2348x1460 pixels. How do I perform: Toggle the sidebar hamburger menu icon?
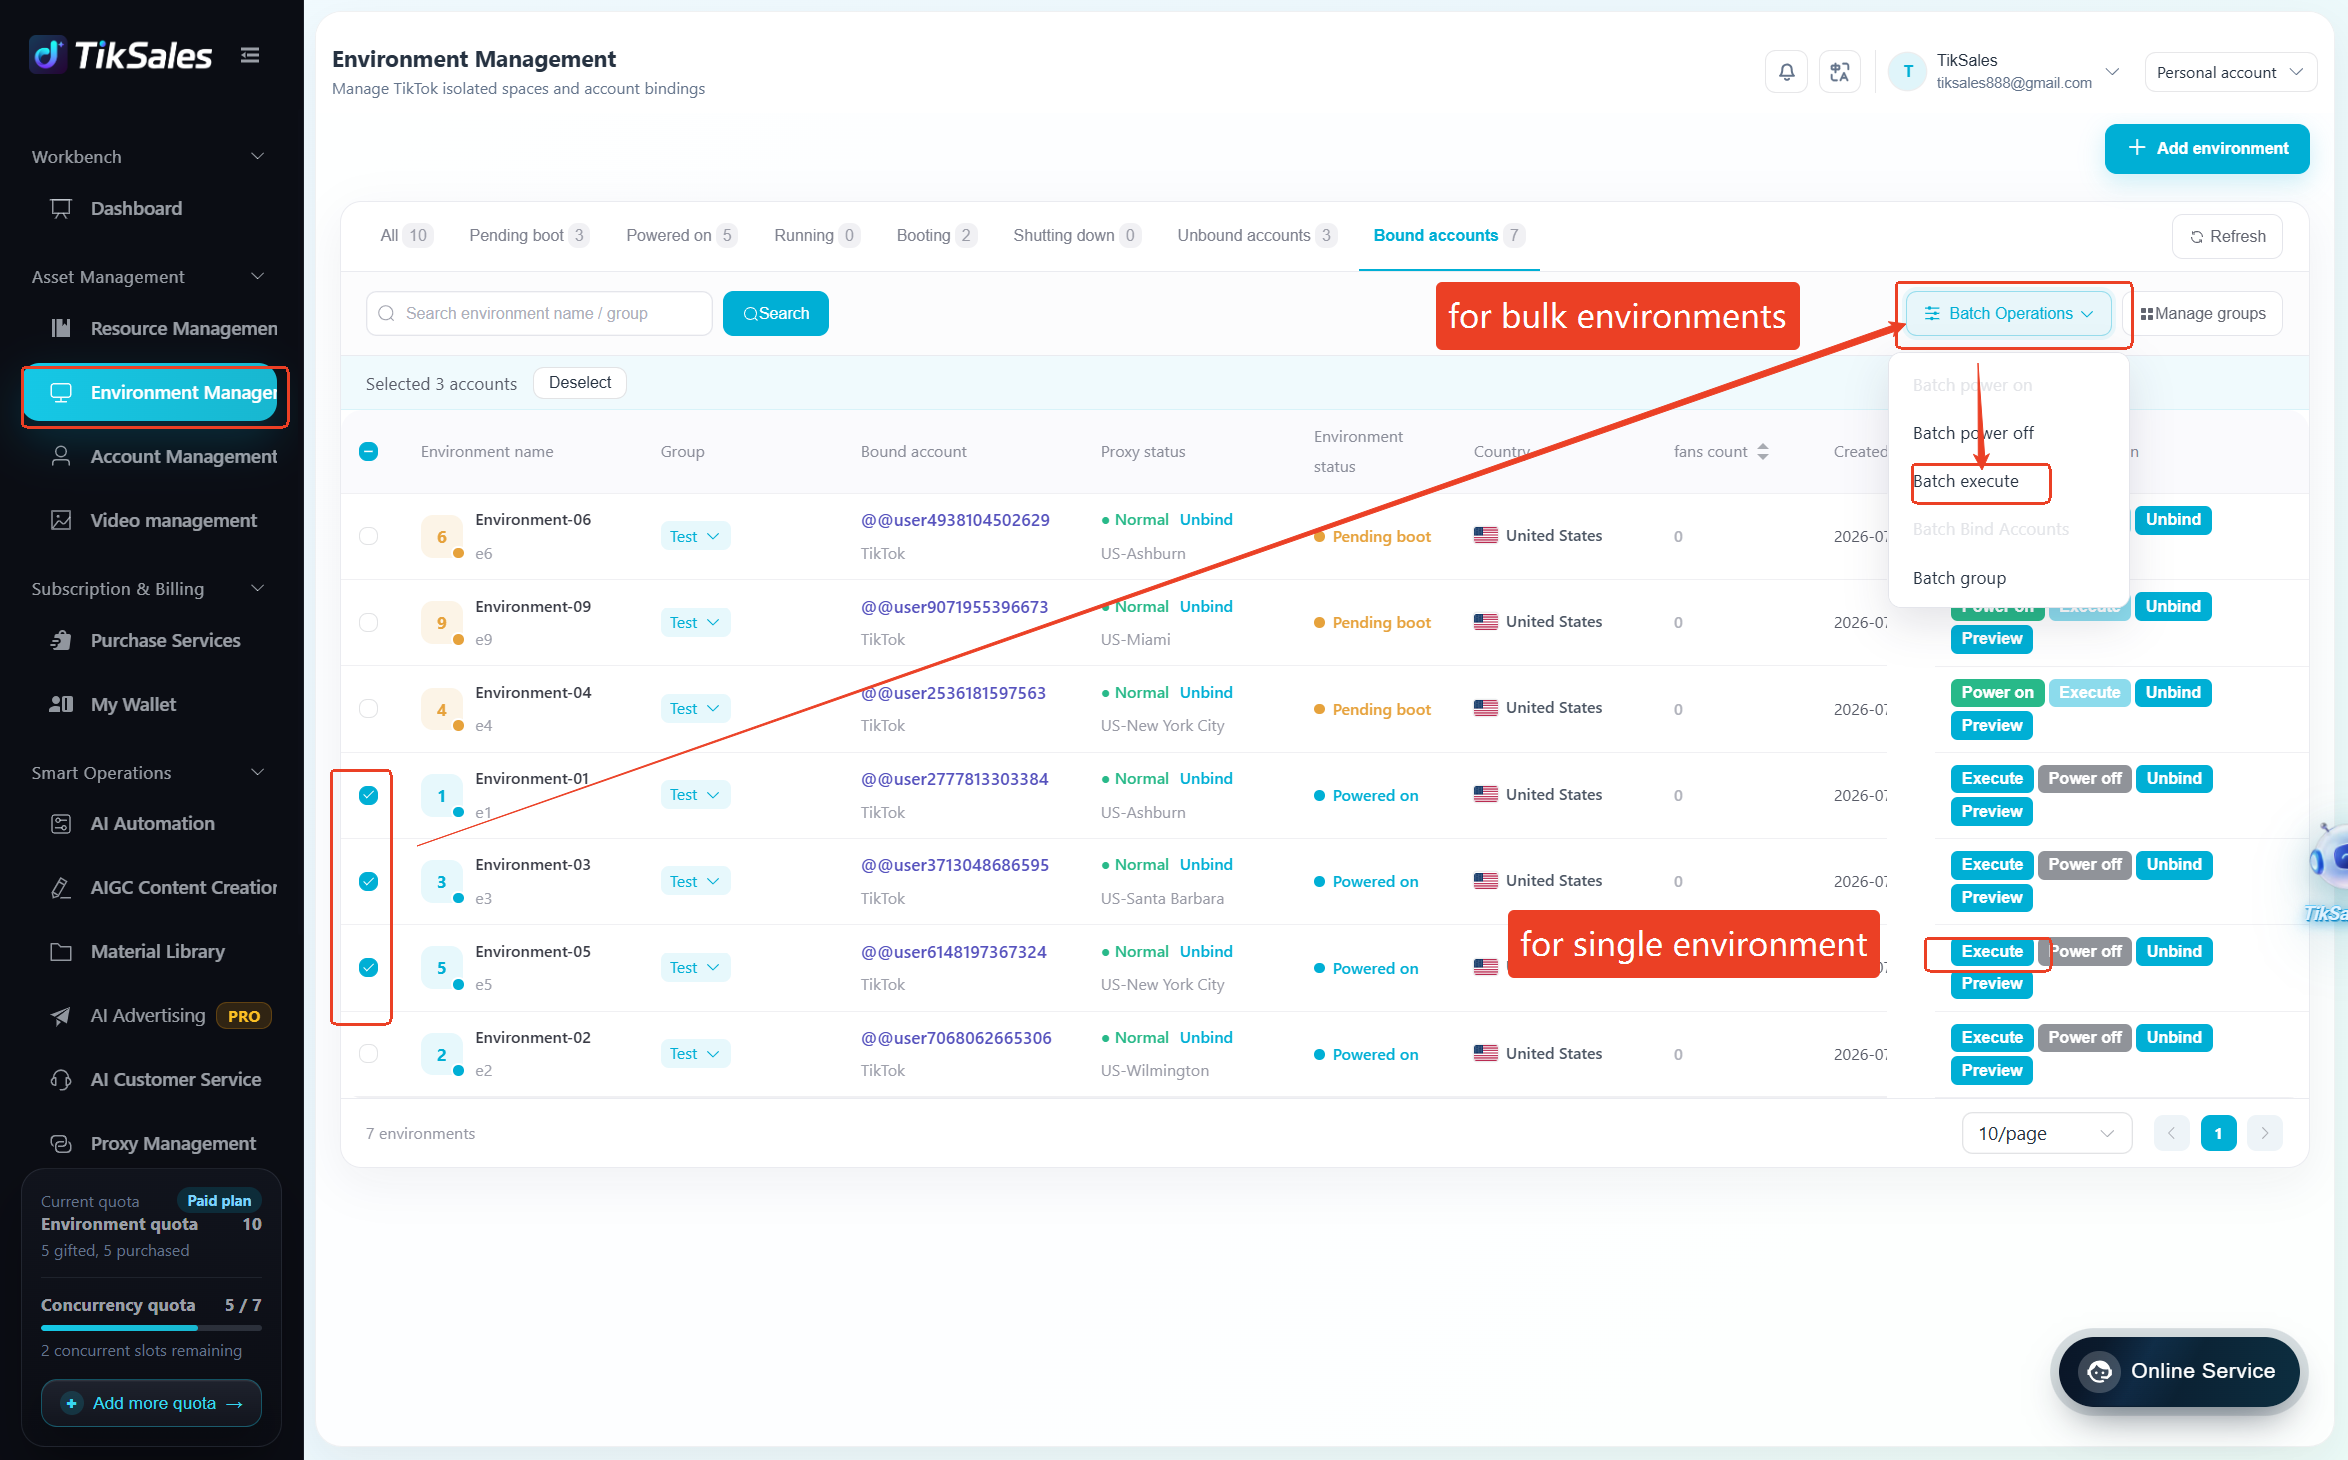(x=250, y=55)
